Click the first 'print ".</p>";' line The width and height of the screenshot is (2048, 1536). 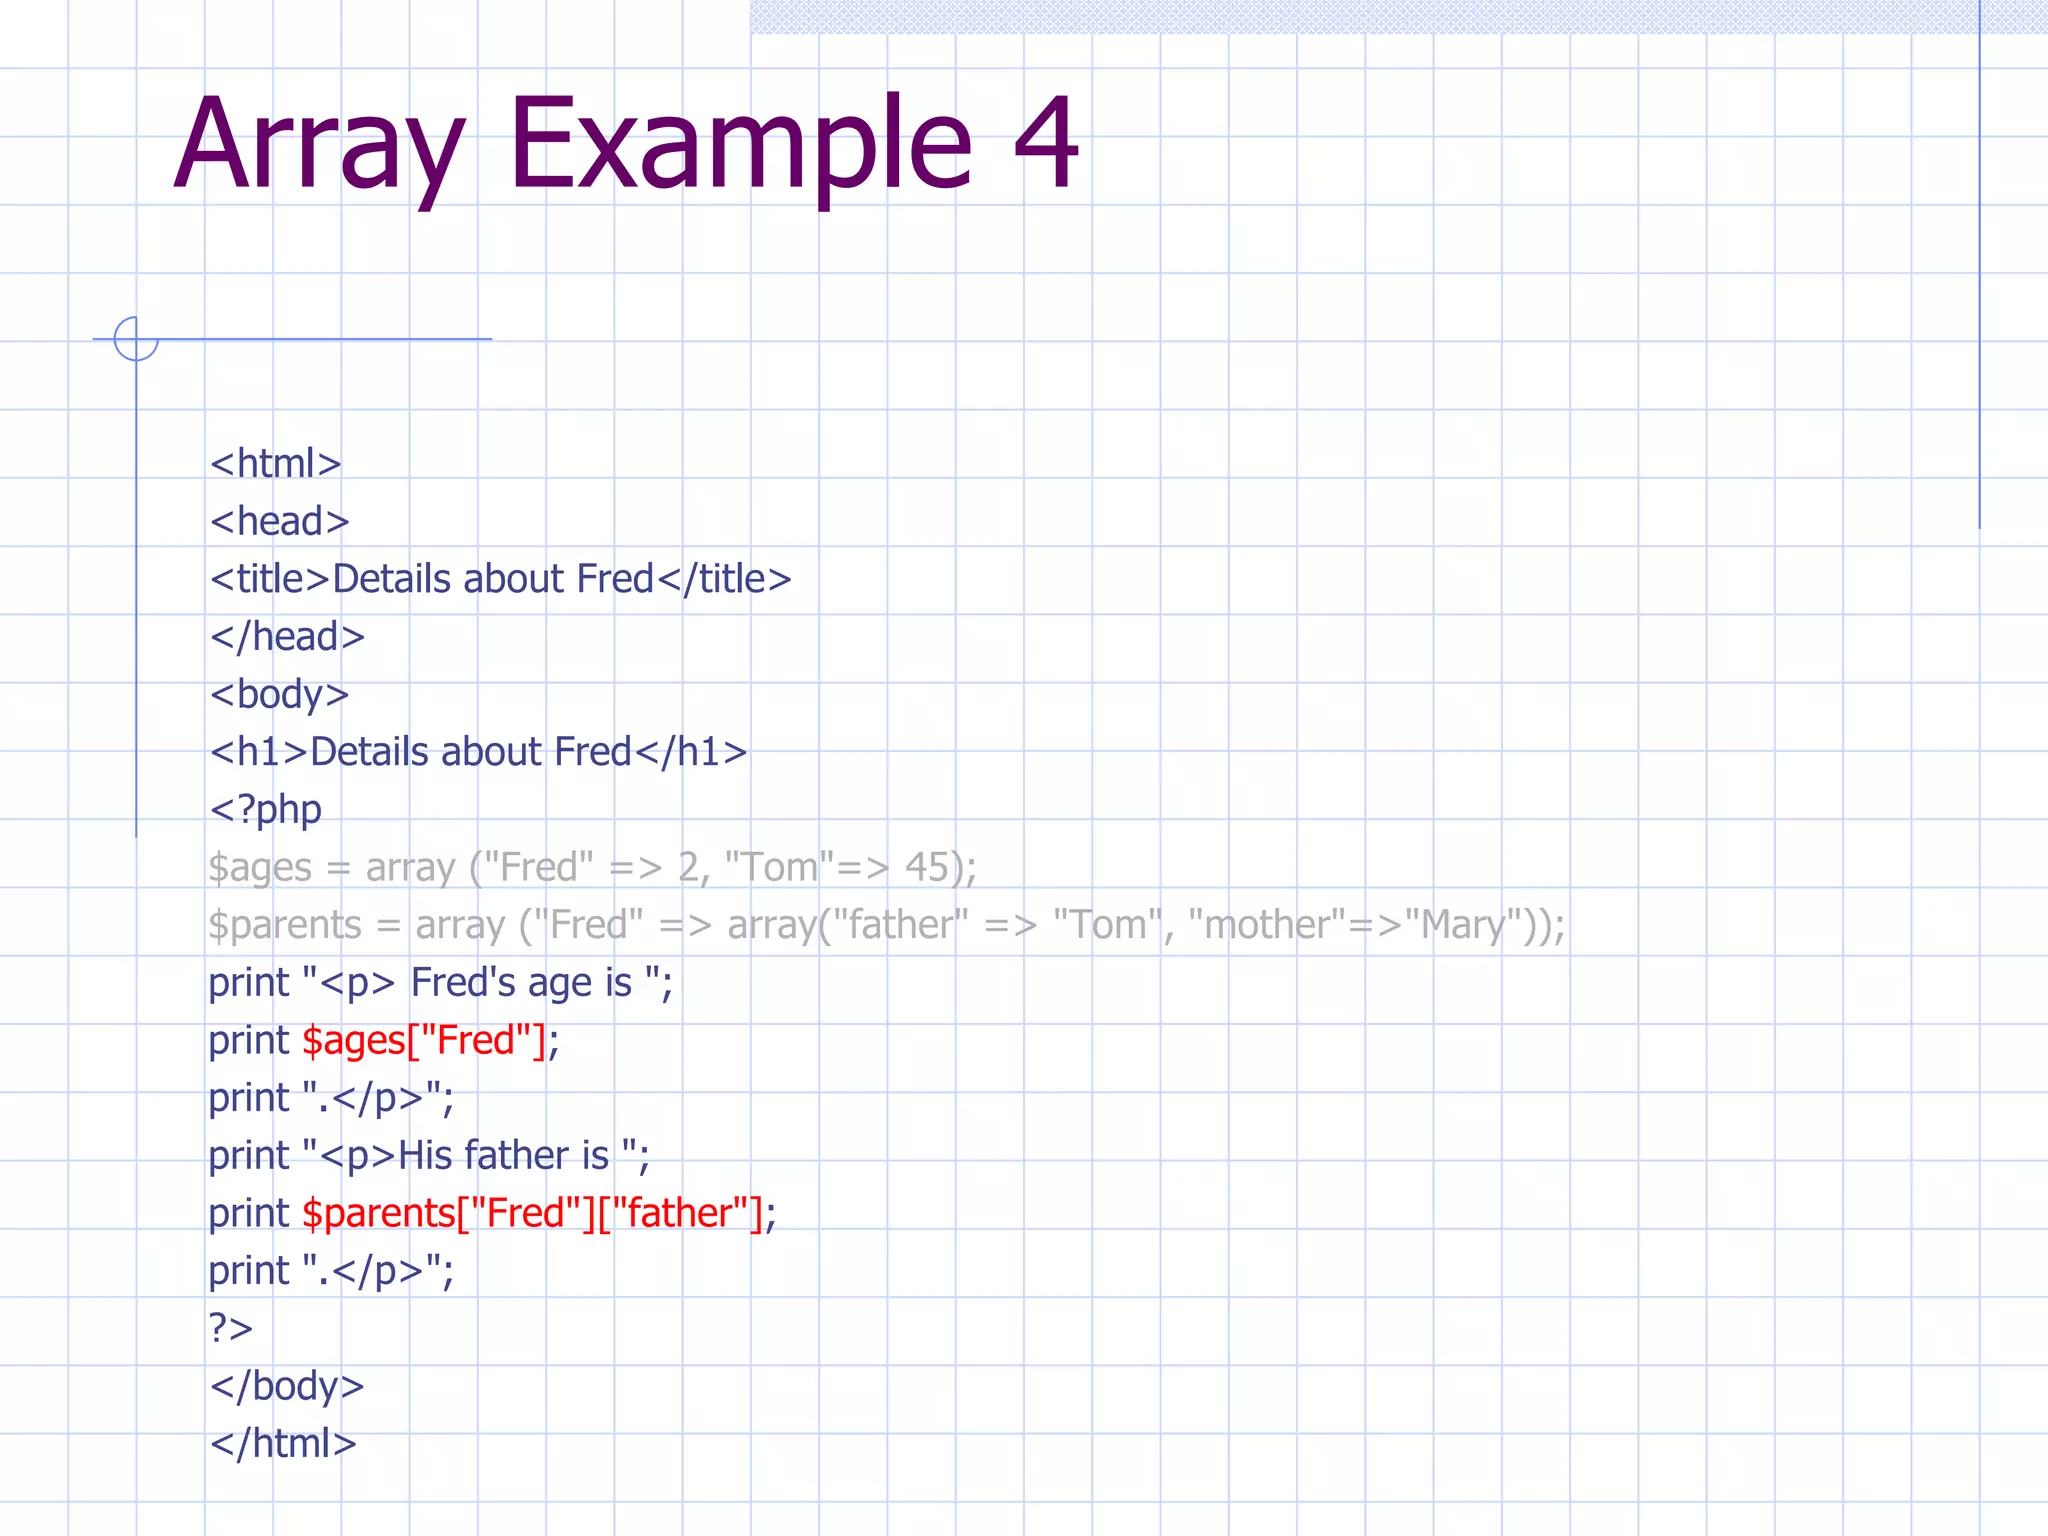tap(331, 1099)
